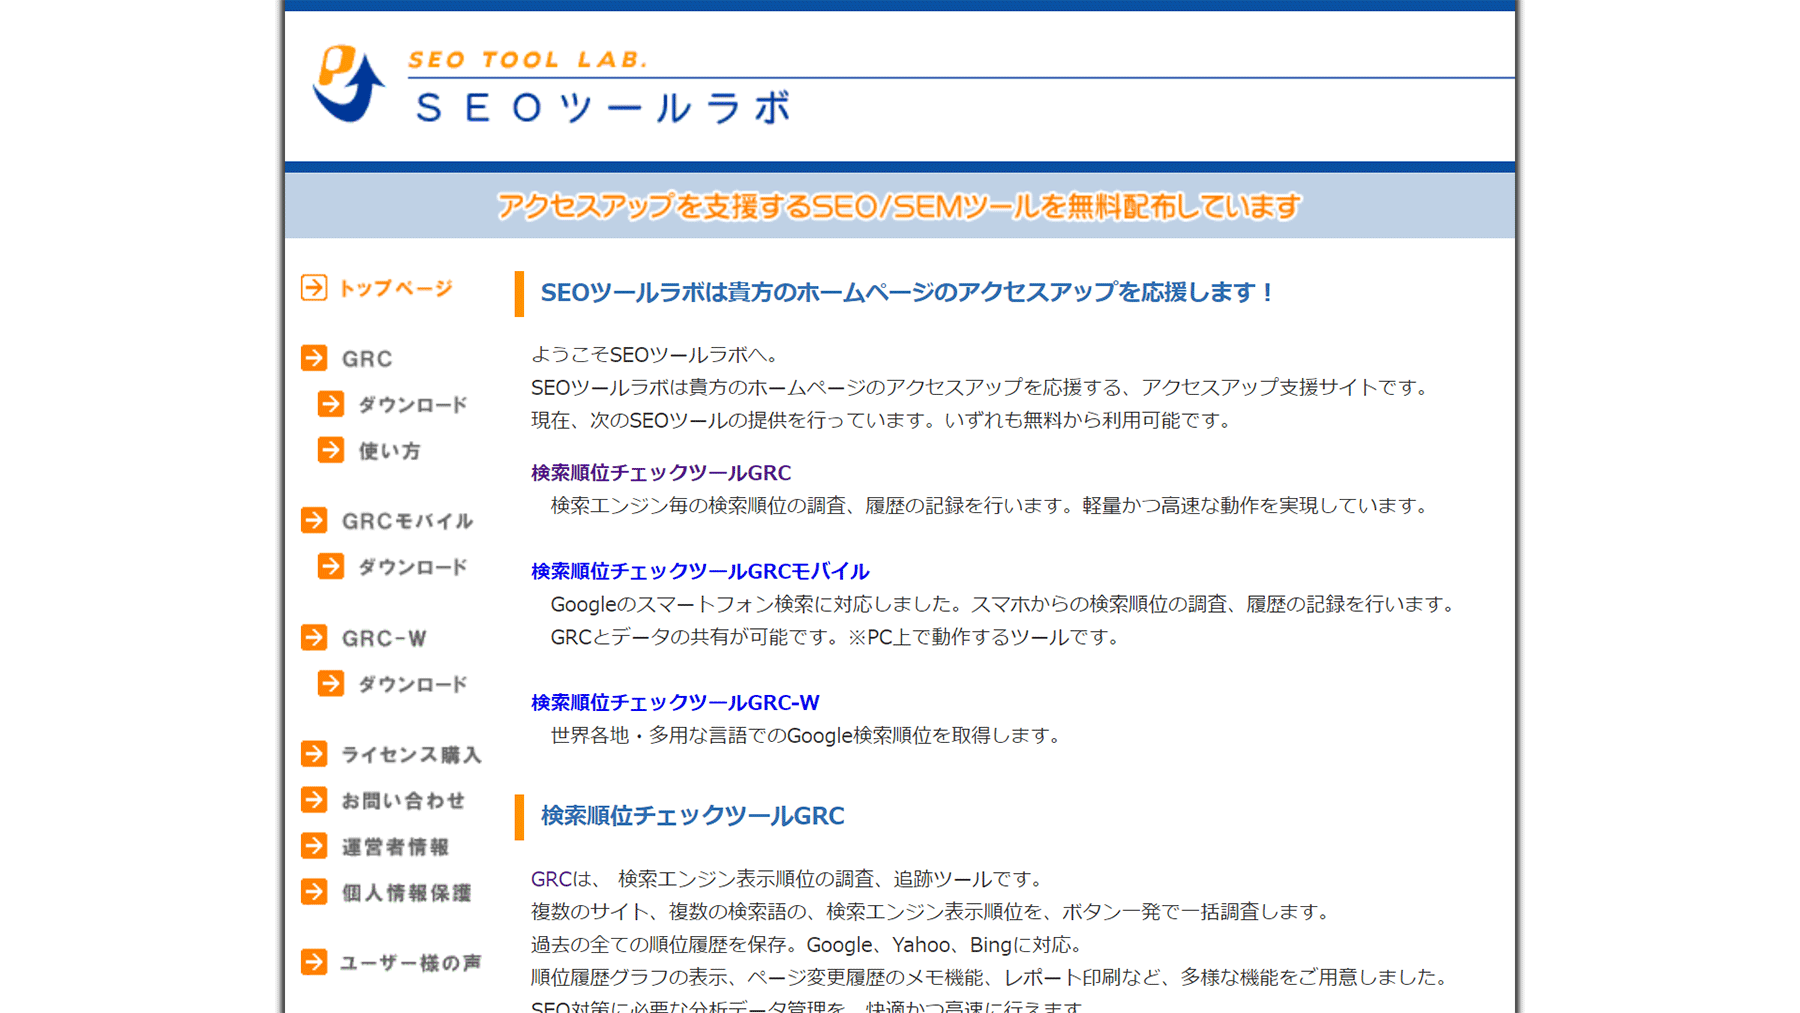This screenshot has height=1013, width=1800.
Task: Click the arrow icon beside 個人情報保護
Action: [314, 892]
